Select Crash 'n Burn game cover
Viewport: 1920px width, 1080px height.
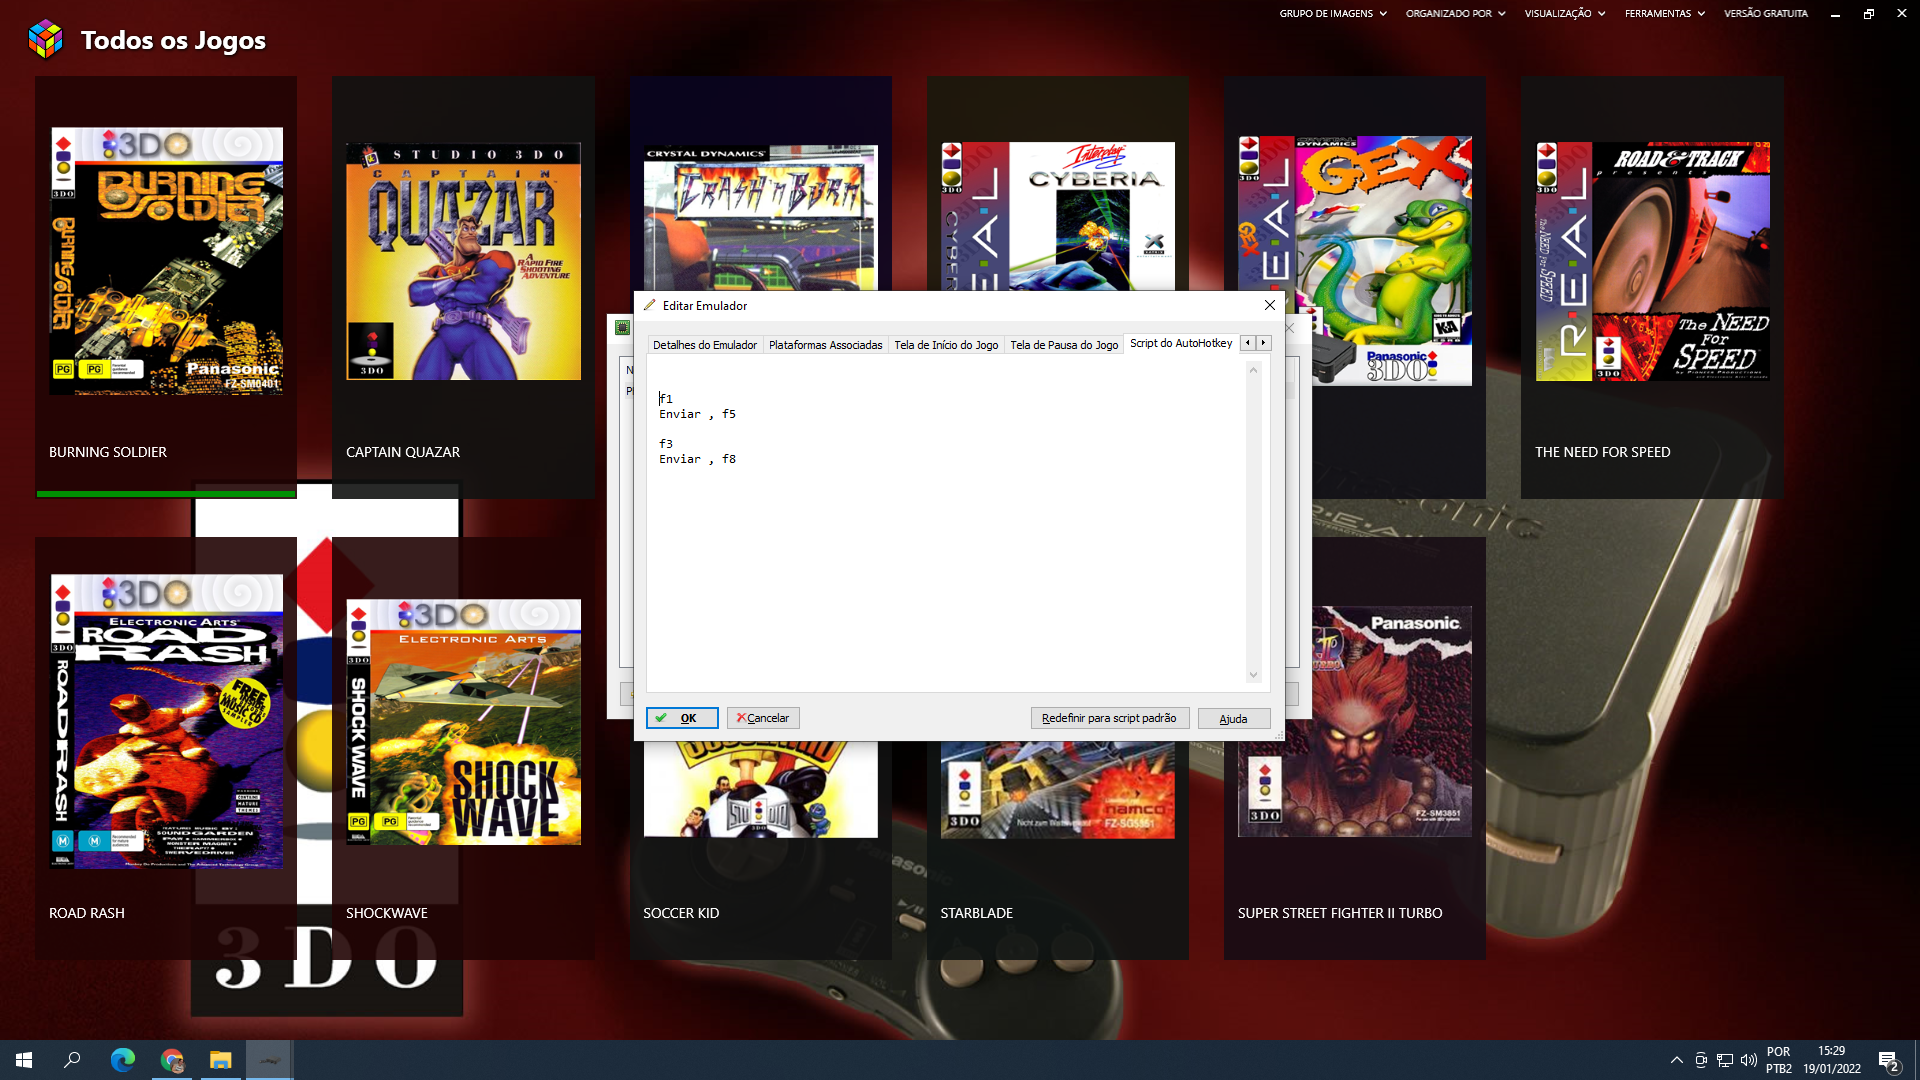pyautogui.click(x=760, y=217)
